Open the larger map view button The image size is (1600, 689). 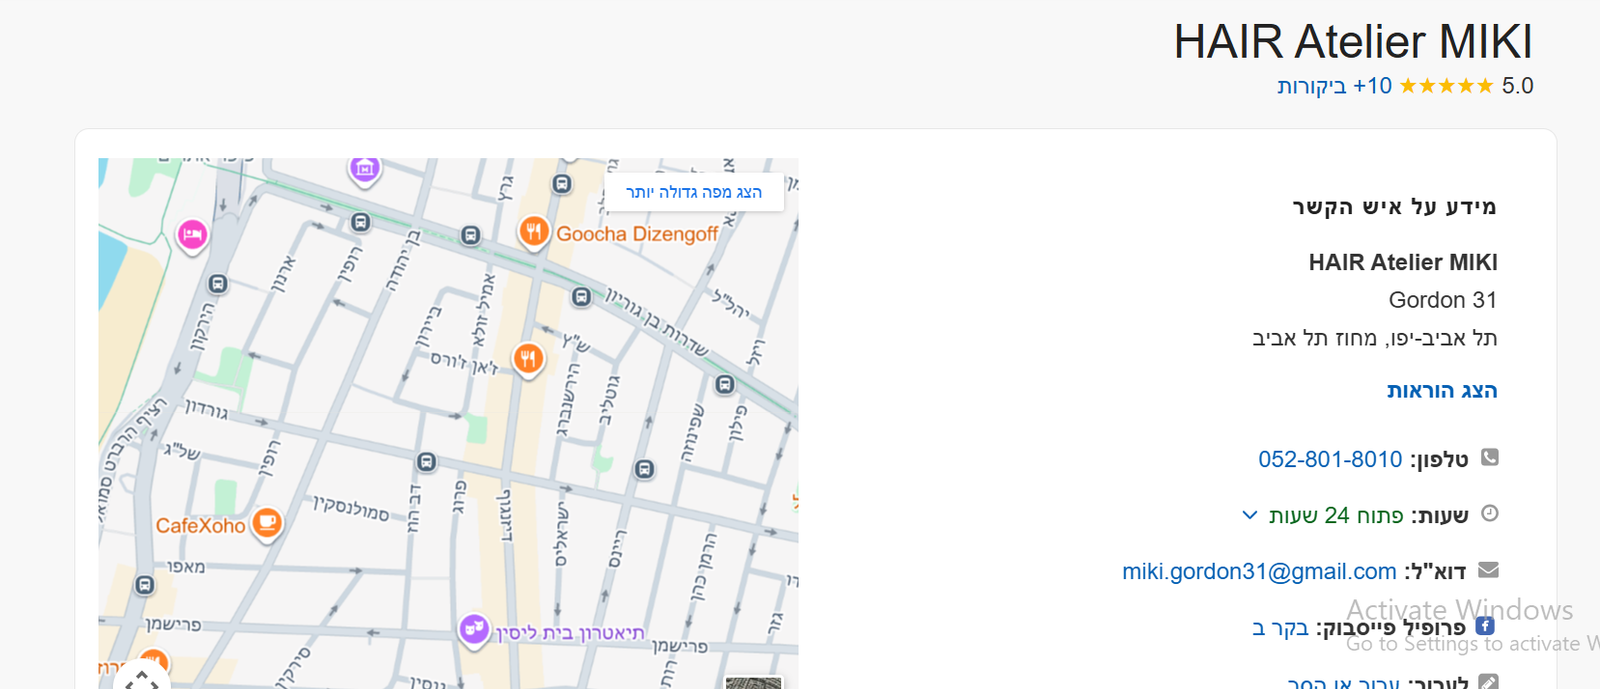click(x=693, y=192)
